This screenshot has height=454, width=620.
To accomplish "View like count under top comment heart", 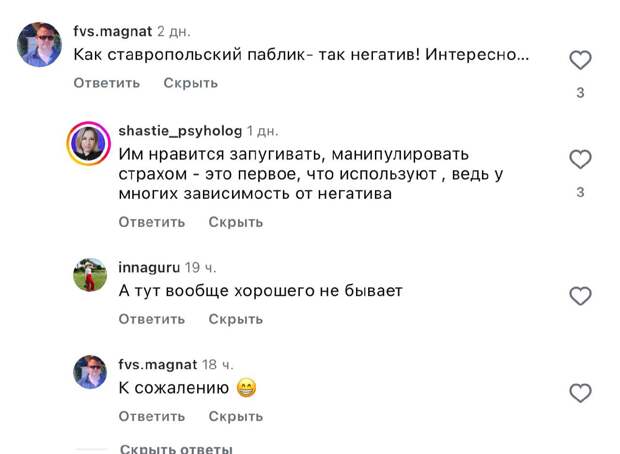I will coord(580,93).
